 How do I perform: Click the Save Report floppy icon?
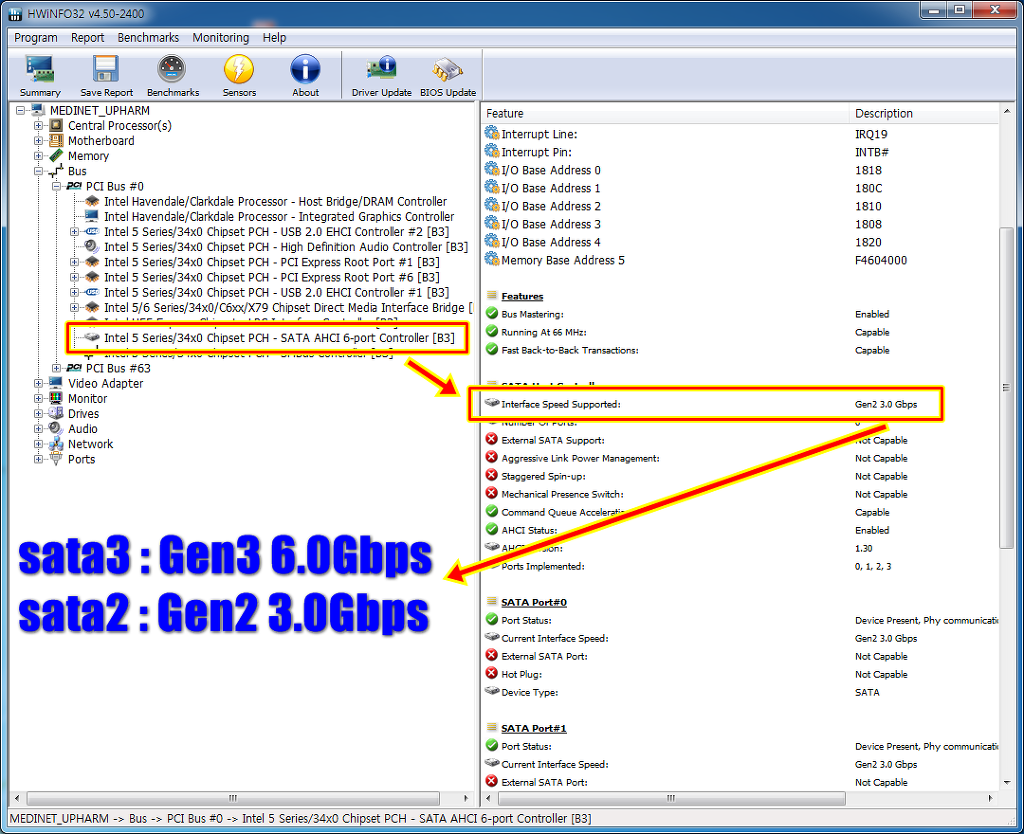(106, 69)
